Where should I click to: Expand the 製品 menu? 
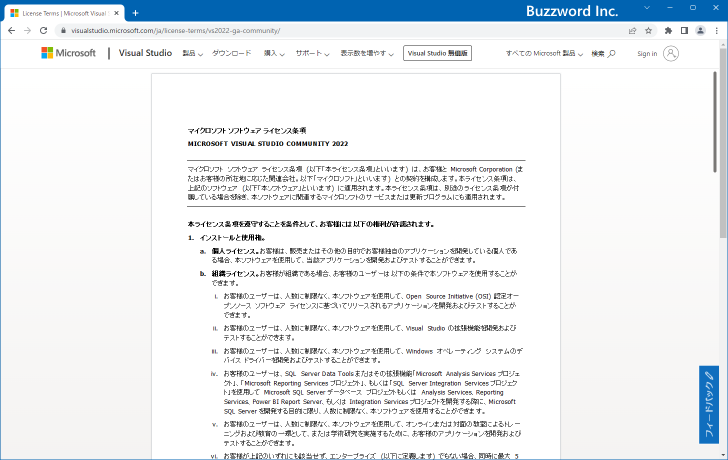pyautogui.click(x=193, y=53)
